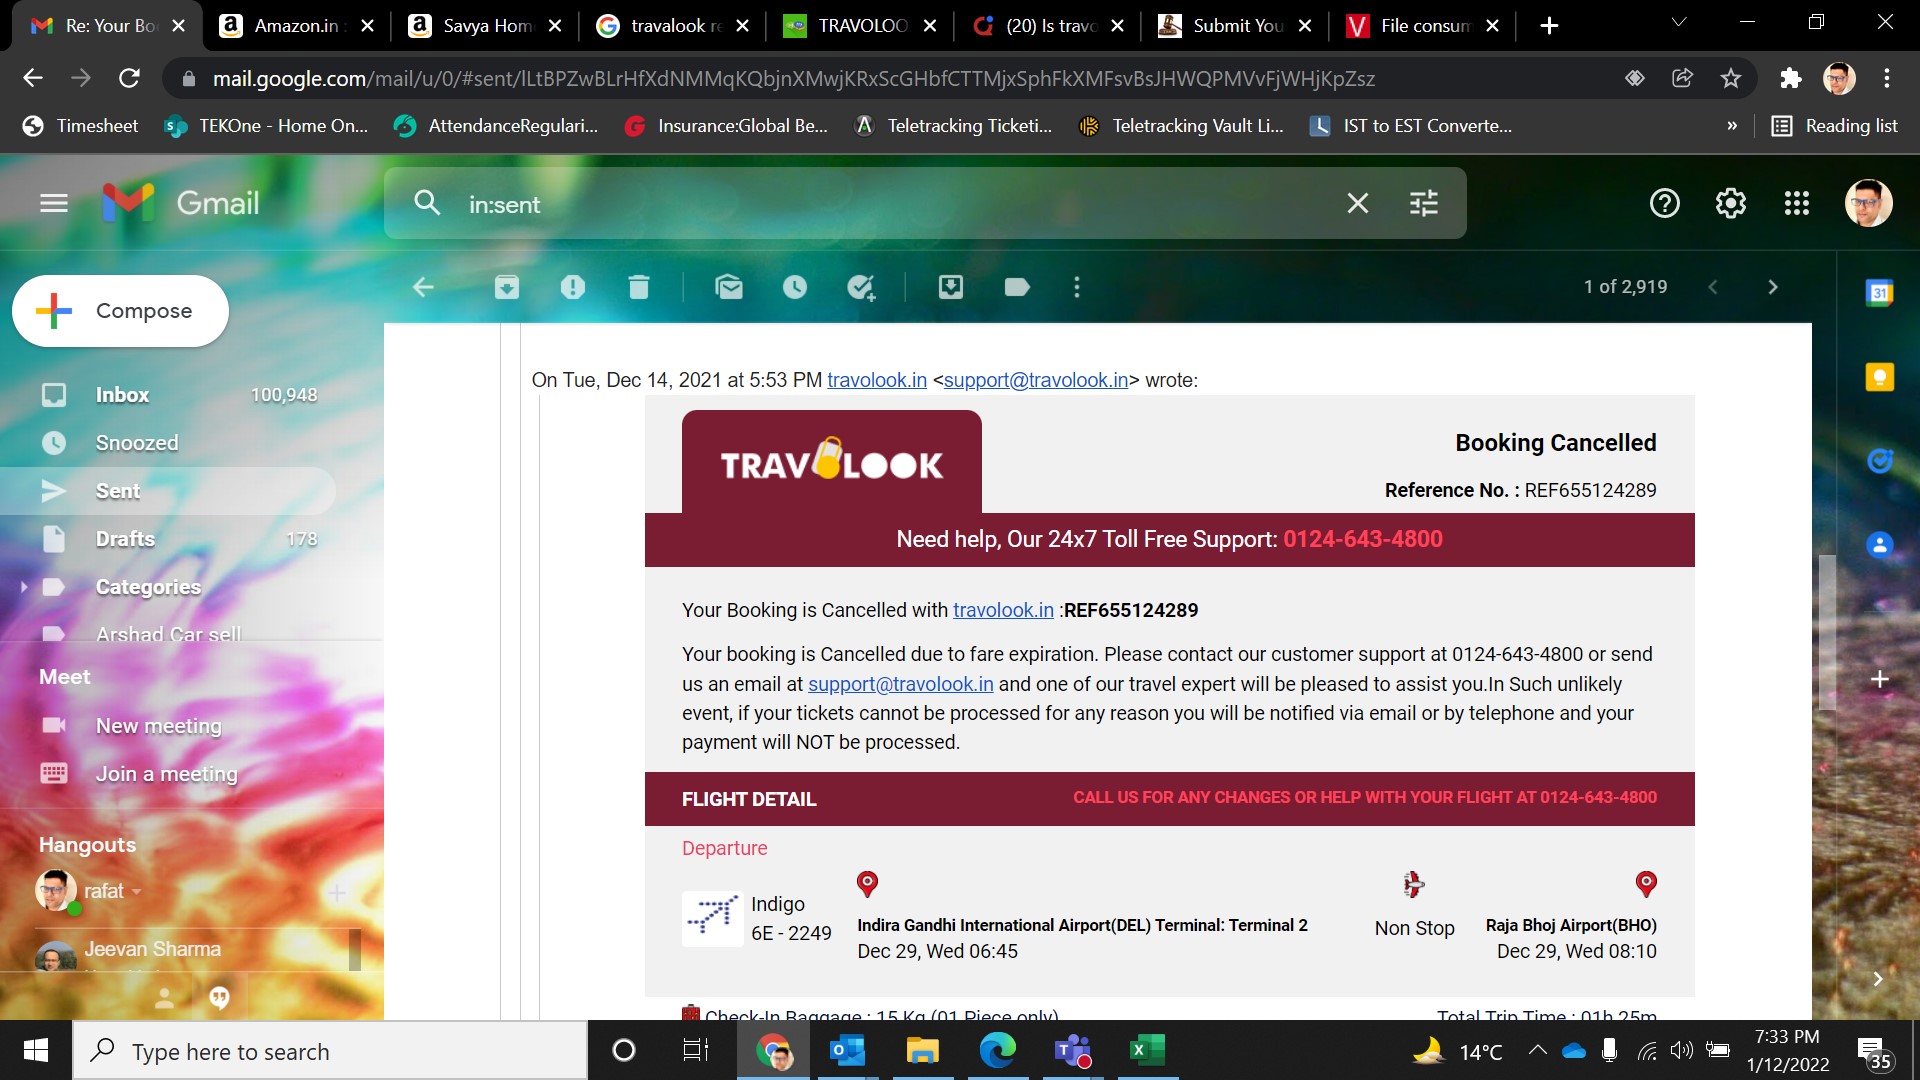Open the support@travolook.in link in the message body
This screenshot has width=1920, height=1080.
[900, 684]
